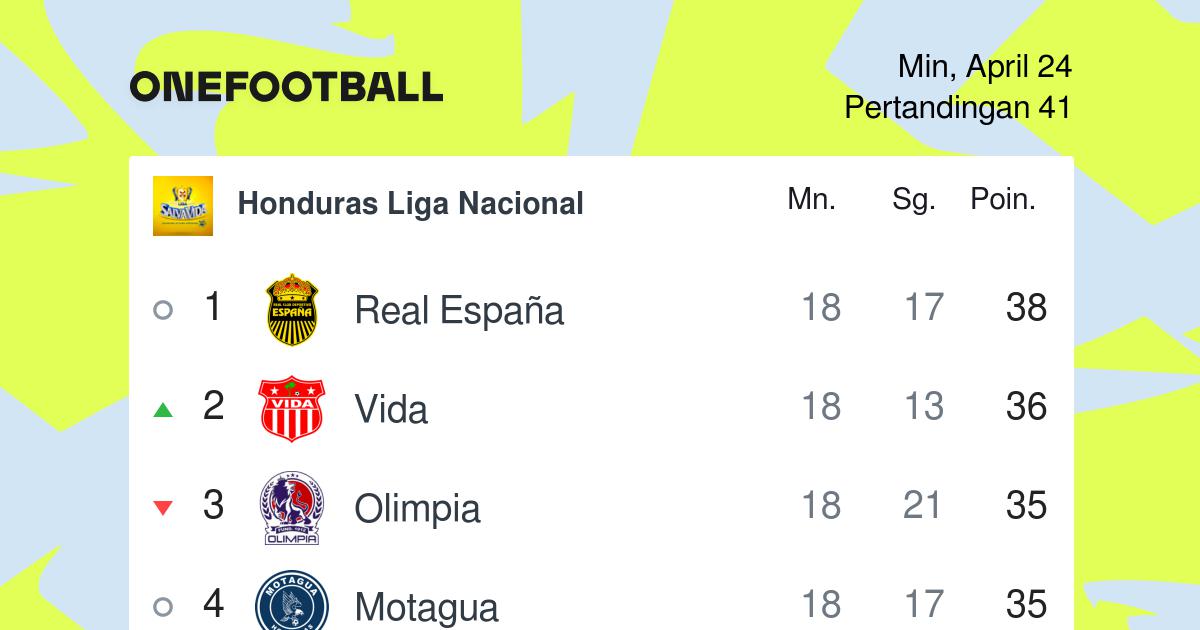This screenshot has width=1200, height=630.
Task: Click Motagua's unchanged position circle
Action: 163,606
